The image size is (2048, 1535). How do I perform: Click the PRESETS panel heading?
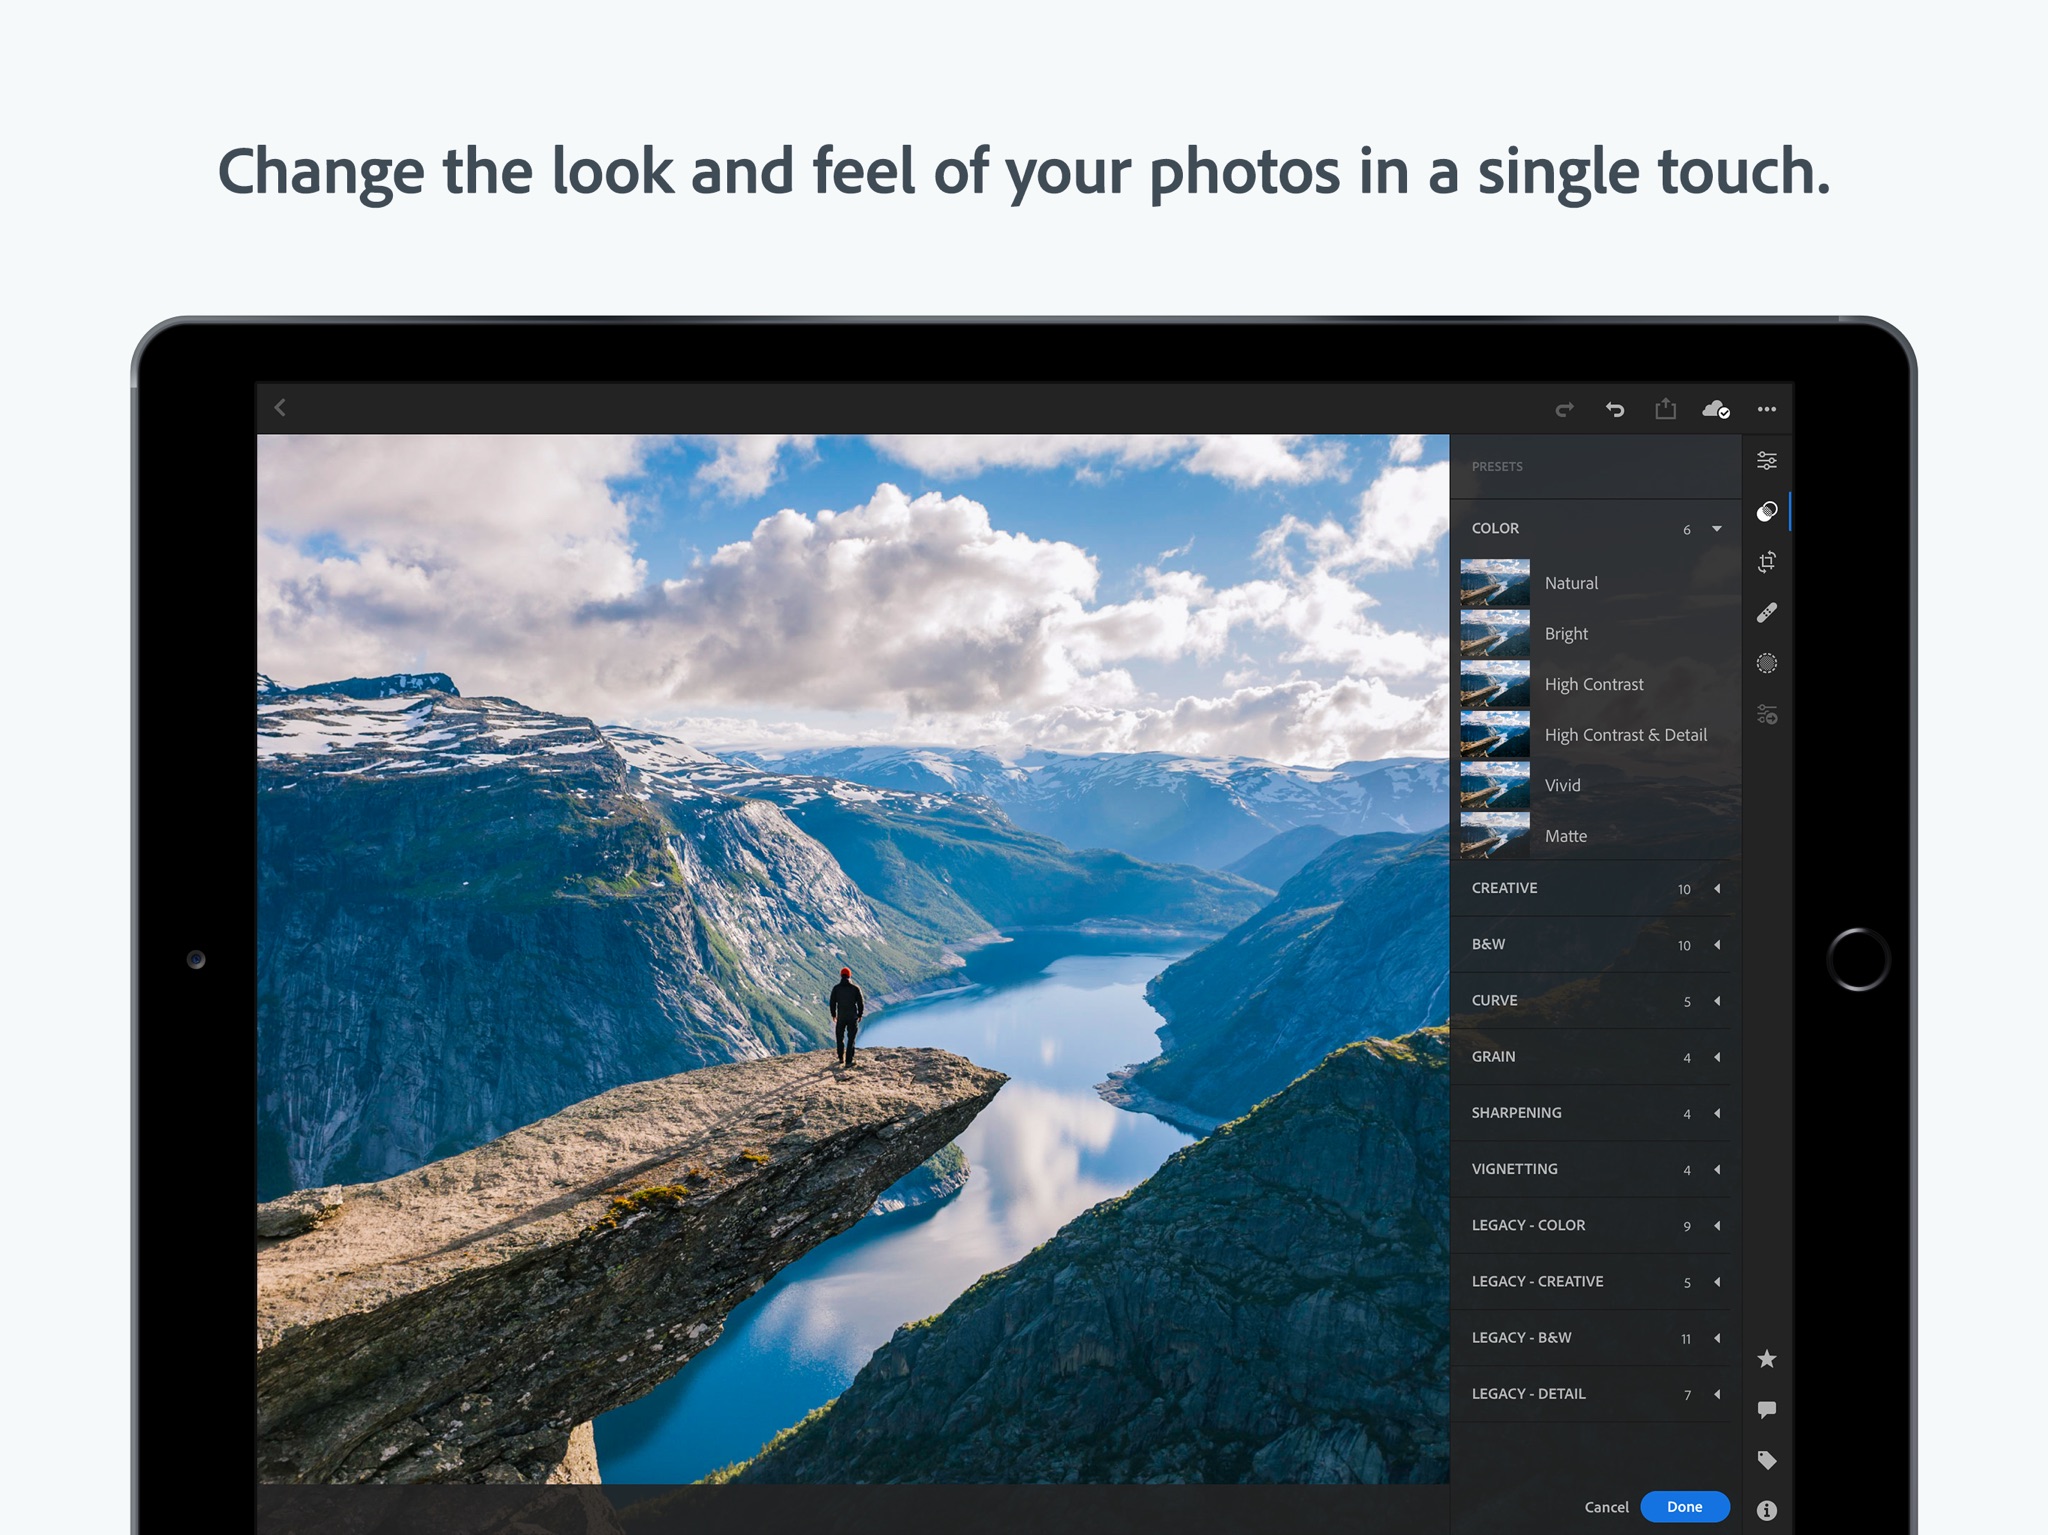pyautogui.click(x=1497, y=467)
